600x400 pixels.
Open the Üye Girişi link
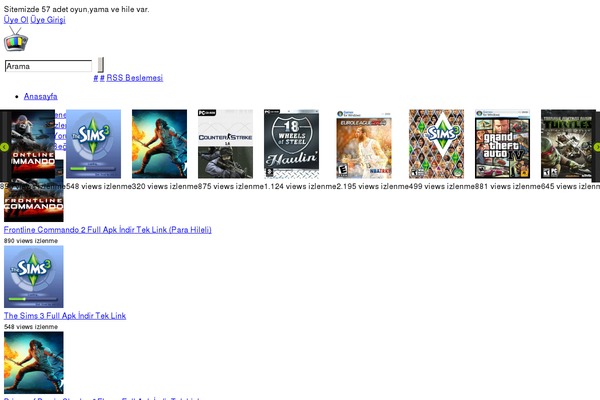(x=48, y=20)
